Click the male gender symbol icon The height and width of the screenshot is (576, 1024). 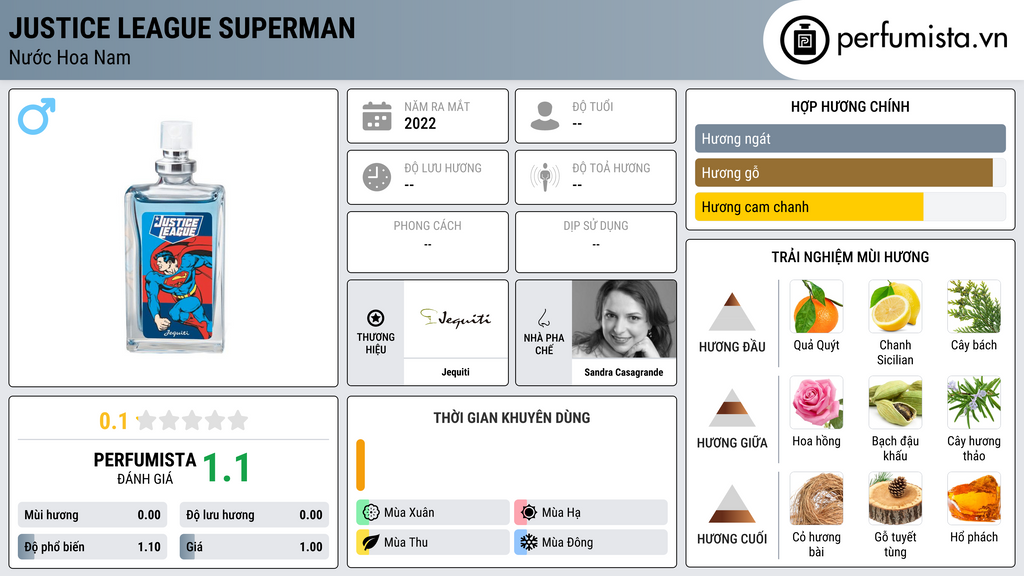pyautogui.click(x=37, y=116)
